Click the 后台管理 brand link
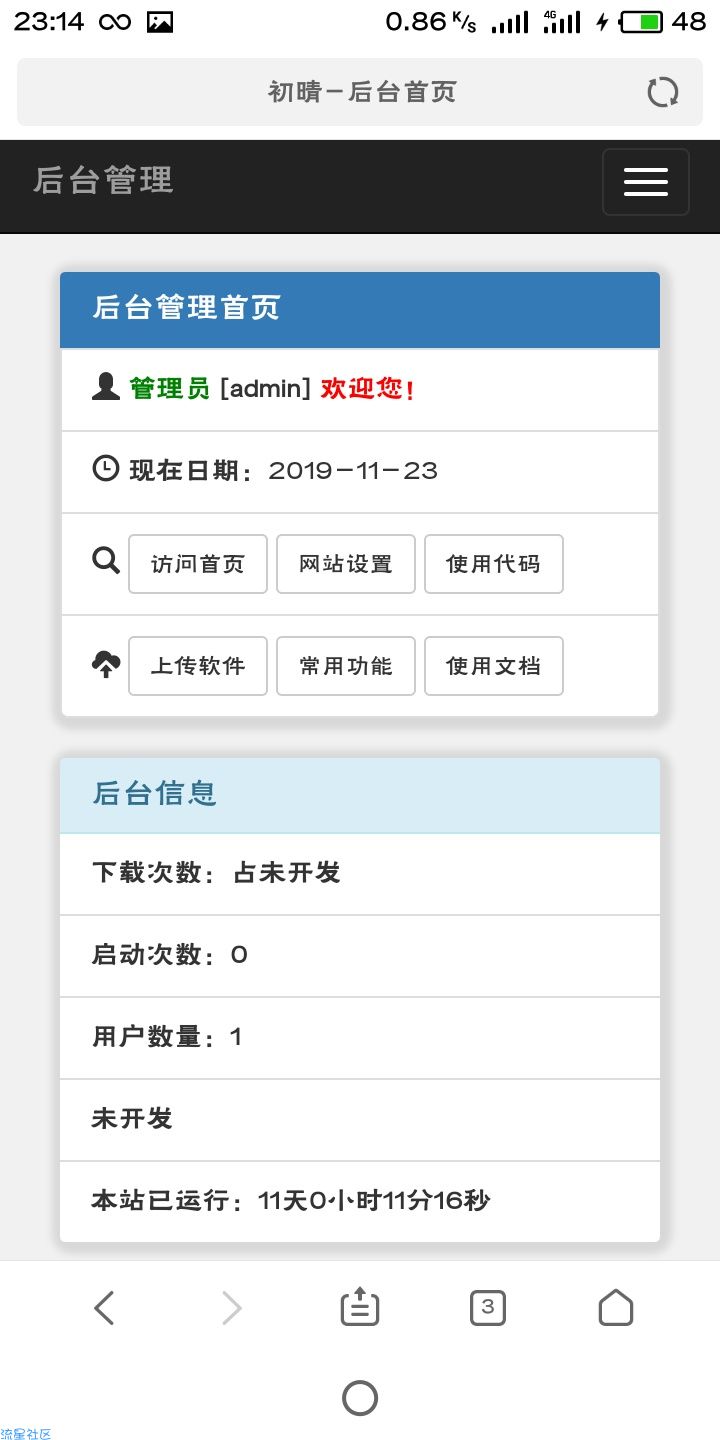 point(103,180)
